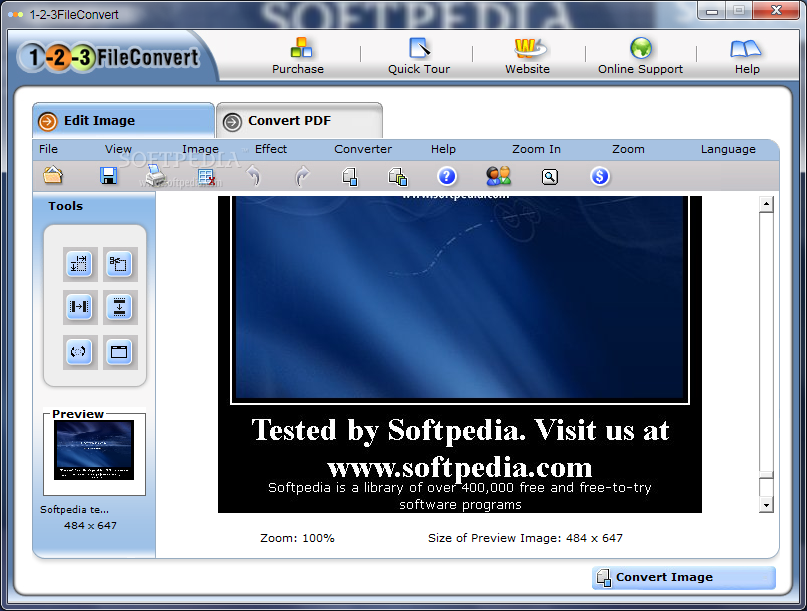Open the File menu
The image size is (807, 611).
[48, 149]
